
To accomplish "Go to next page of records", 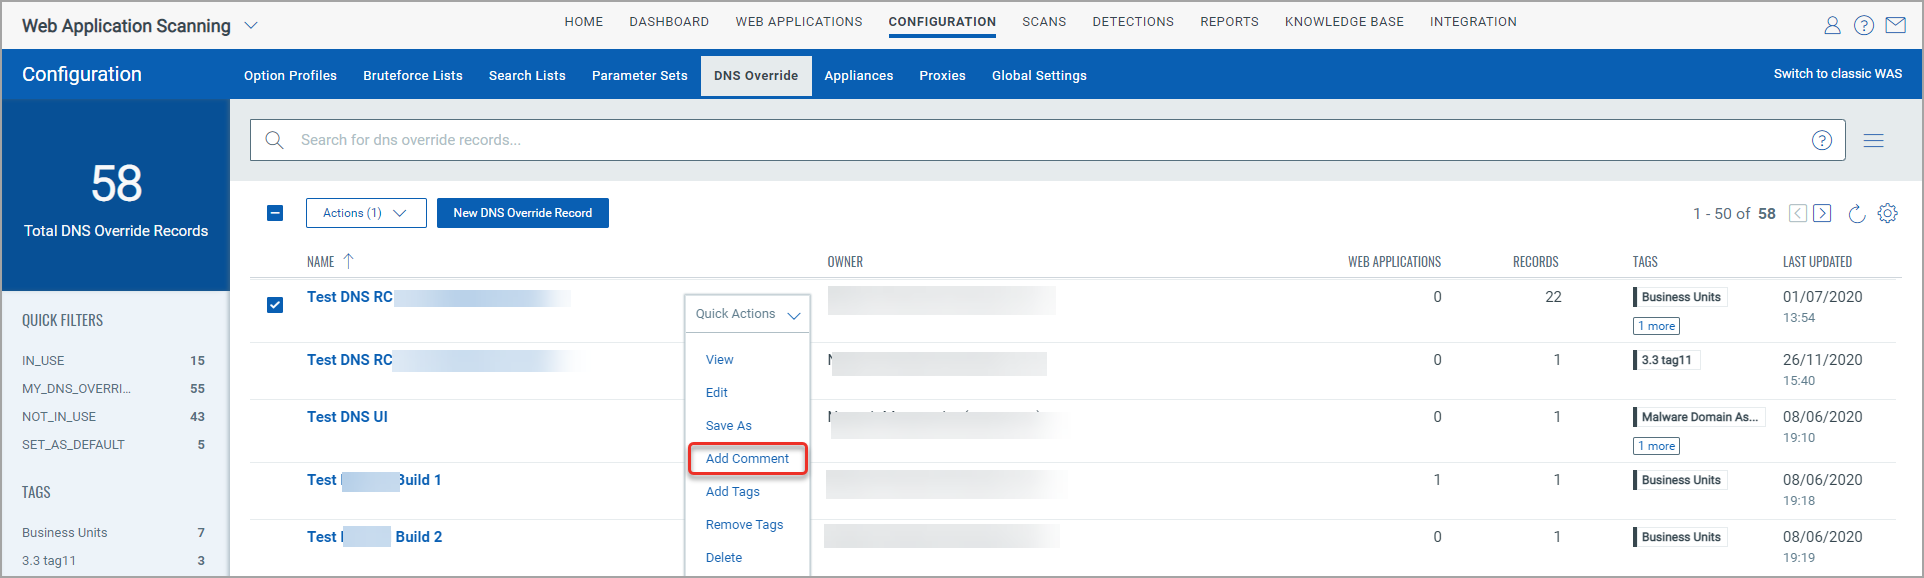I will point(1822,213).
